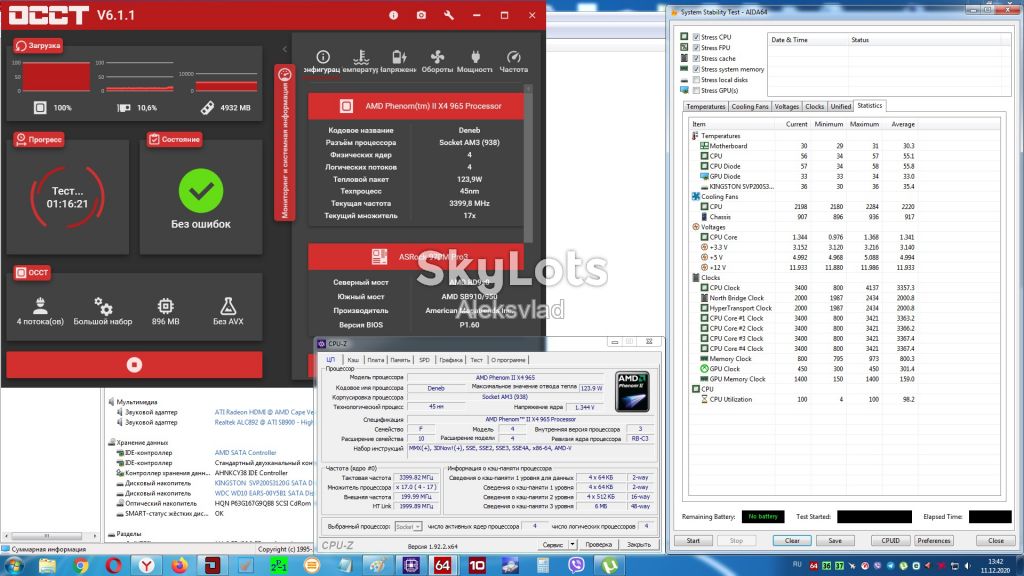
Task: Change the 896 MB memory option
Action: (165, 311)
